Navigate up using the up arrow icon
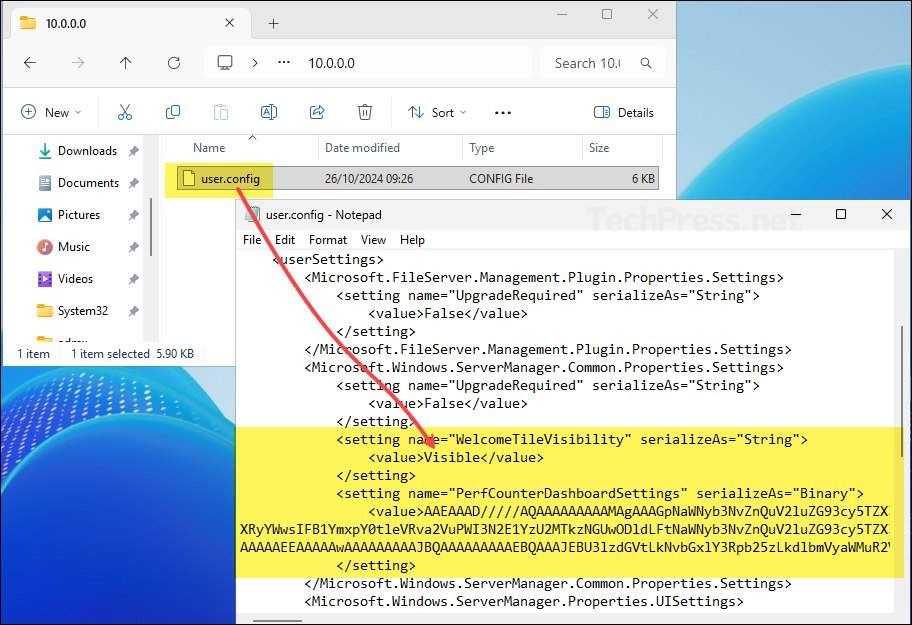 (x=125, y=62)
